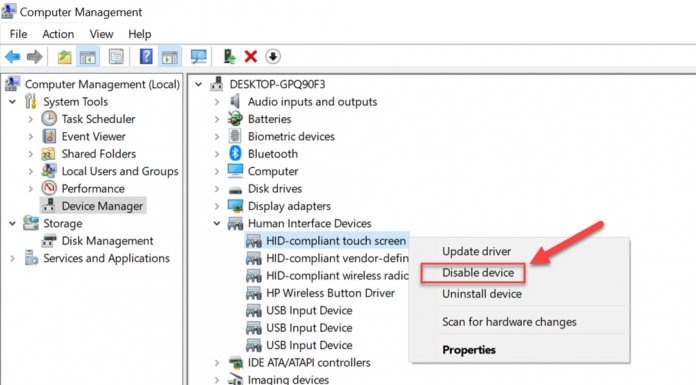
Task: Click Scan for hardware changes monitor icon
Action: pos(198,56)
